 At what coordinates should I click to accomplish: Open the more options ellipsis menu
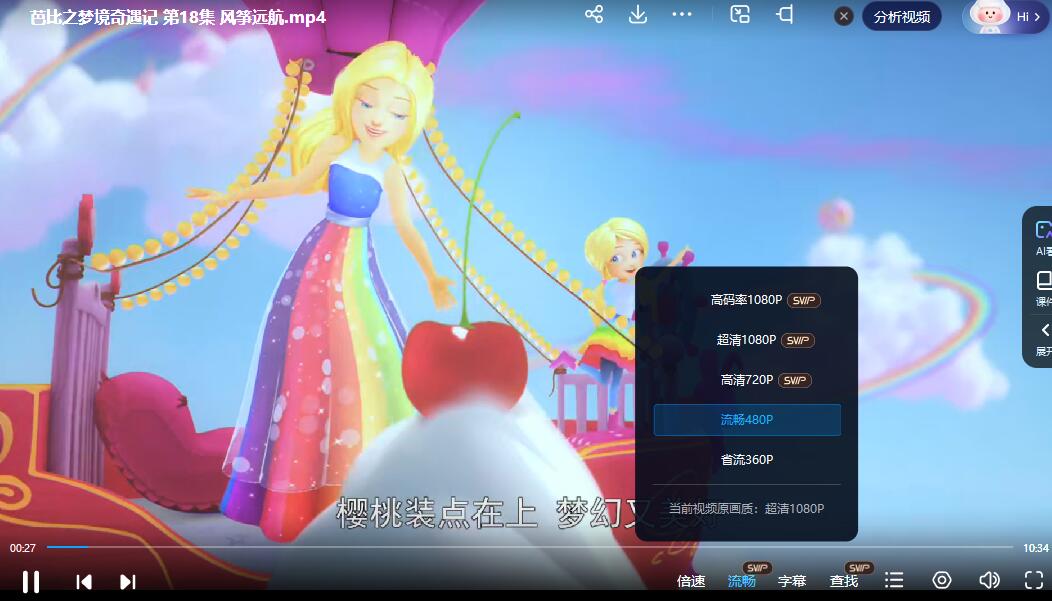[682, 14]
